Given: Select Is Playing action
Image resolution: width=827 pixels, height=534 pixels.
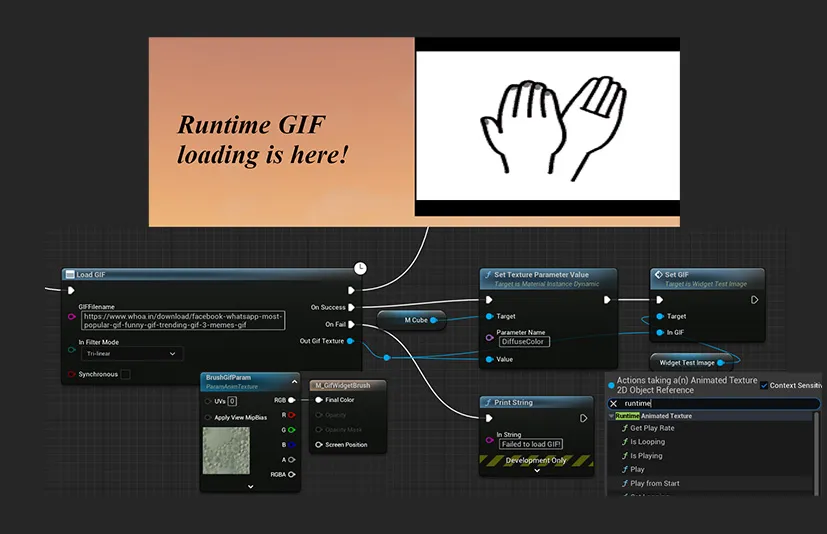Looking at the screenshot, I should coord(646,455).
